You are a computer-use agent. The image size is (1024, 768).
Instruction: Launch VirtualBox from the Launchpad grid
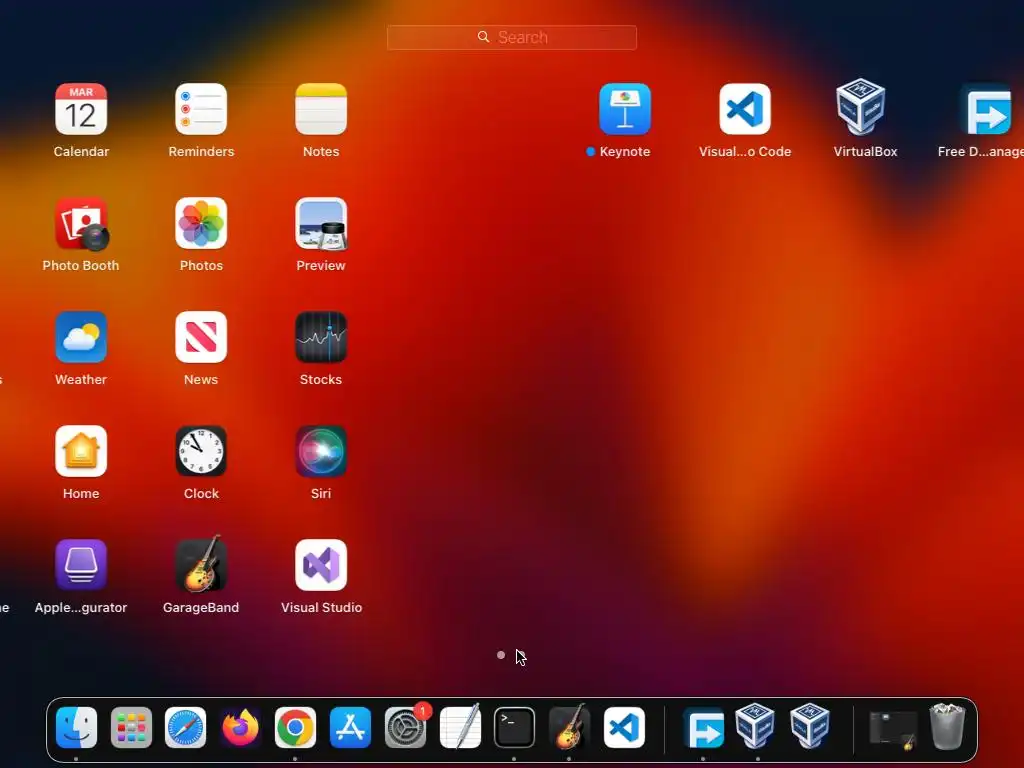[861, 107]
